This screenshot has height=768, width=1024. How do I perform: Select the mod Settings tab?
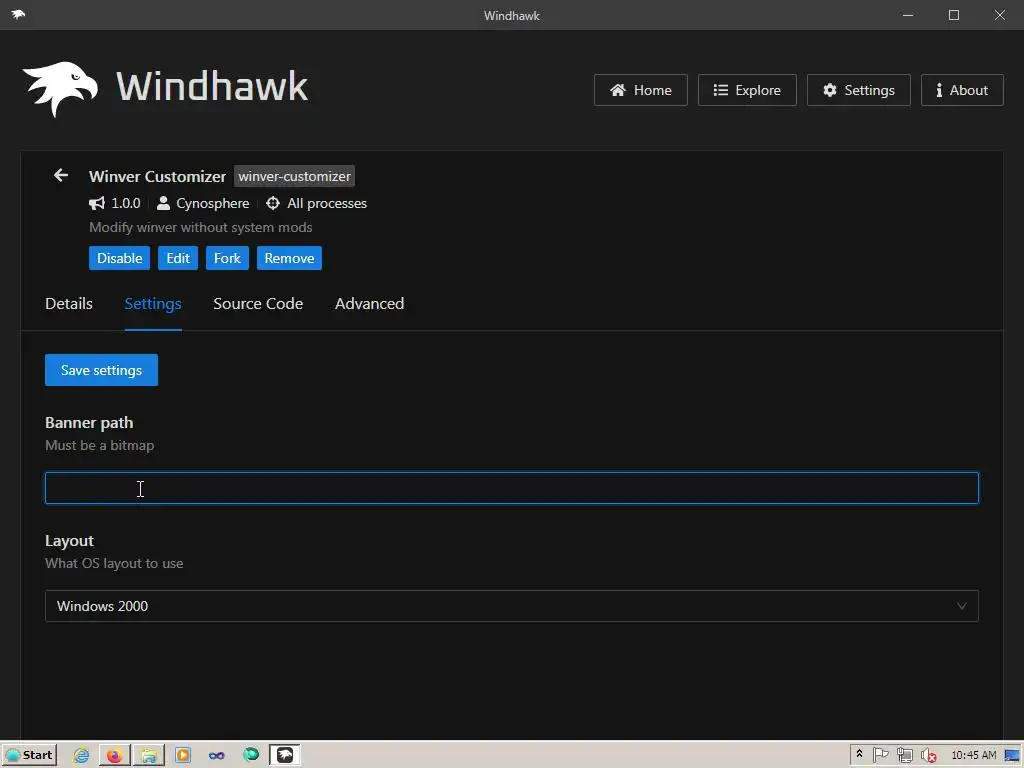click(153, 304)
